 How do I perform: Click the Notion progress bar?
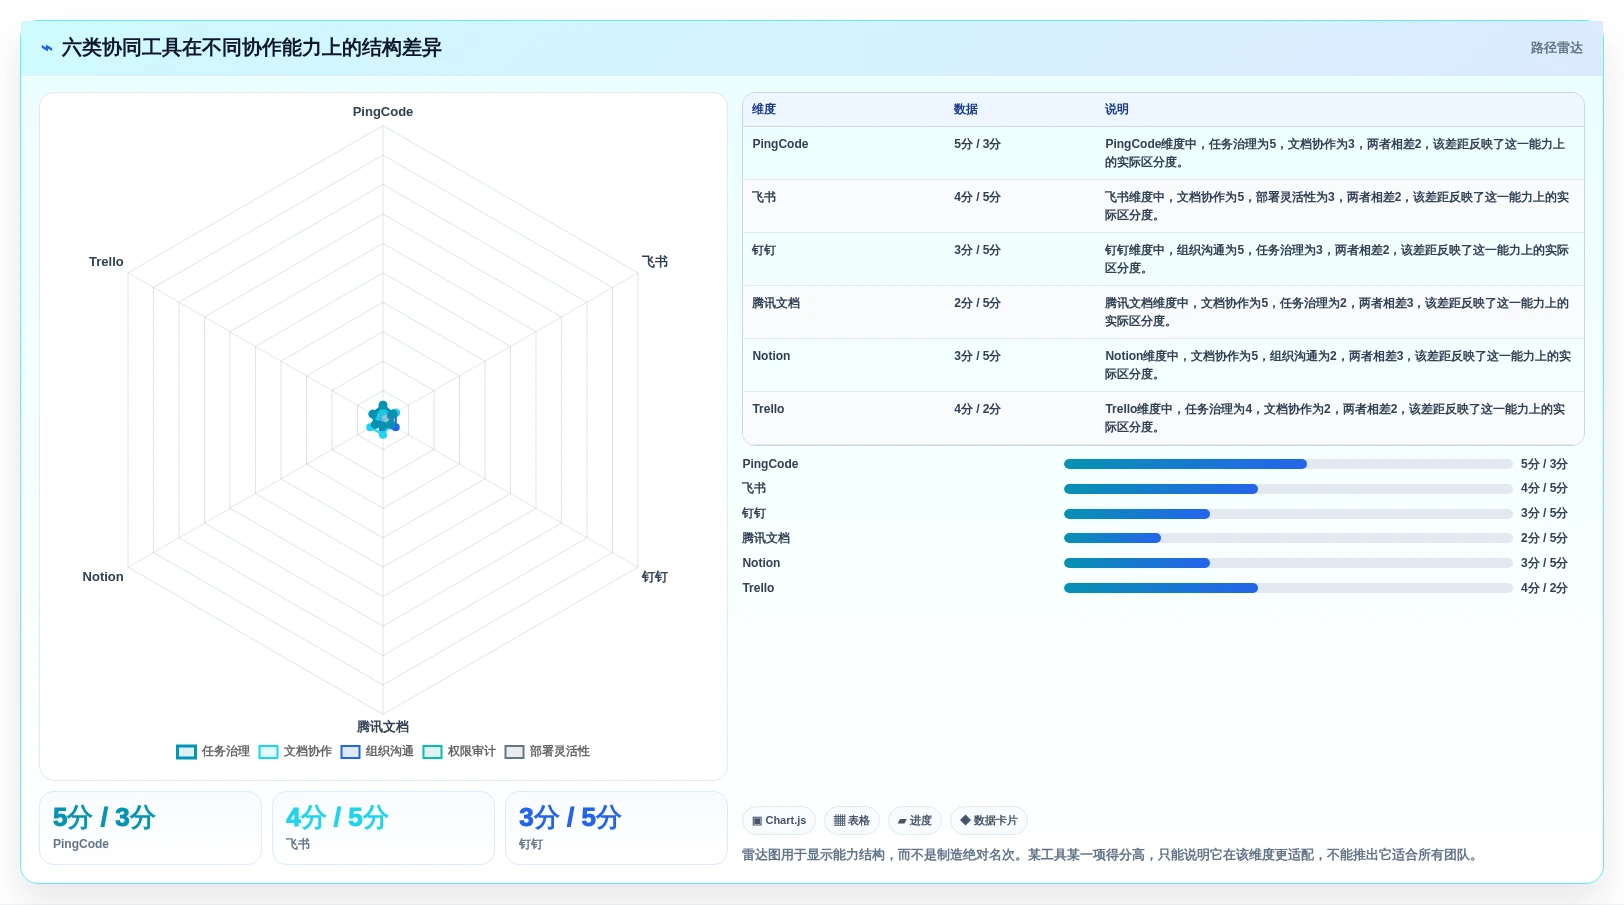pos(1288,563)
